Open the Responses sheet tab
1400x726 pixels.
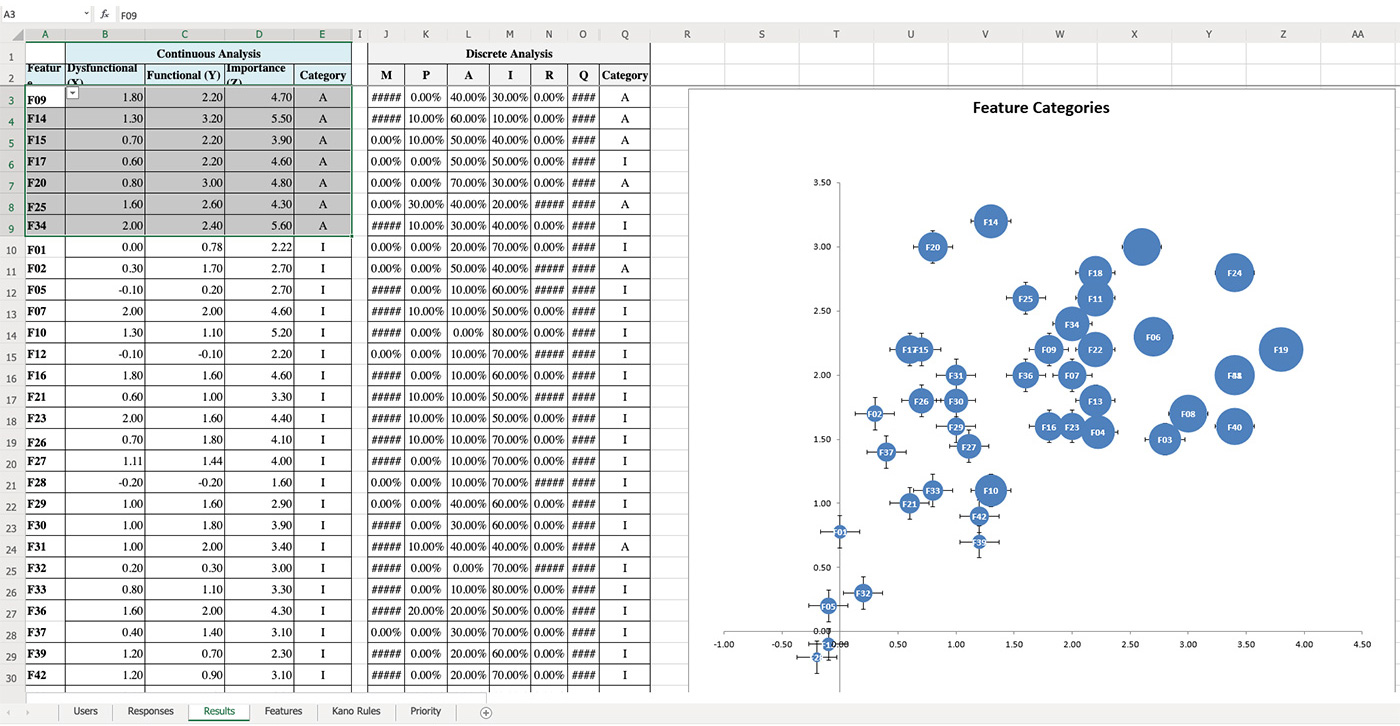pos(150,711)
